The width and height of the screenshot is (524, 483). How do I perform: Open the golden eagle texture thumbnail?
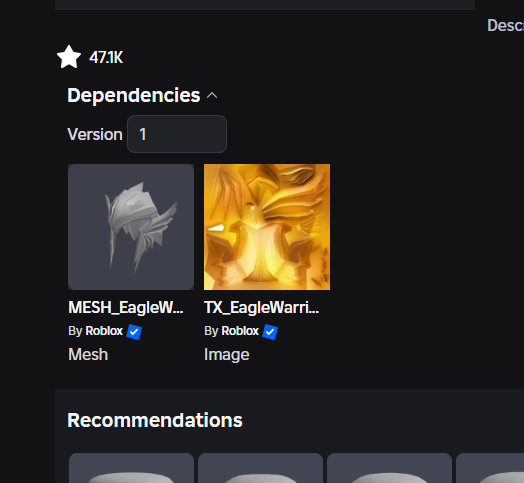click(x=267, y=227)
